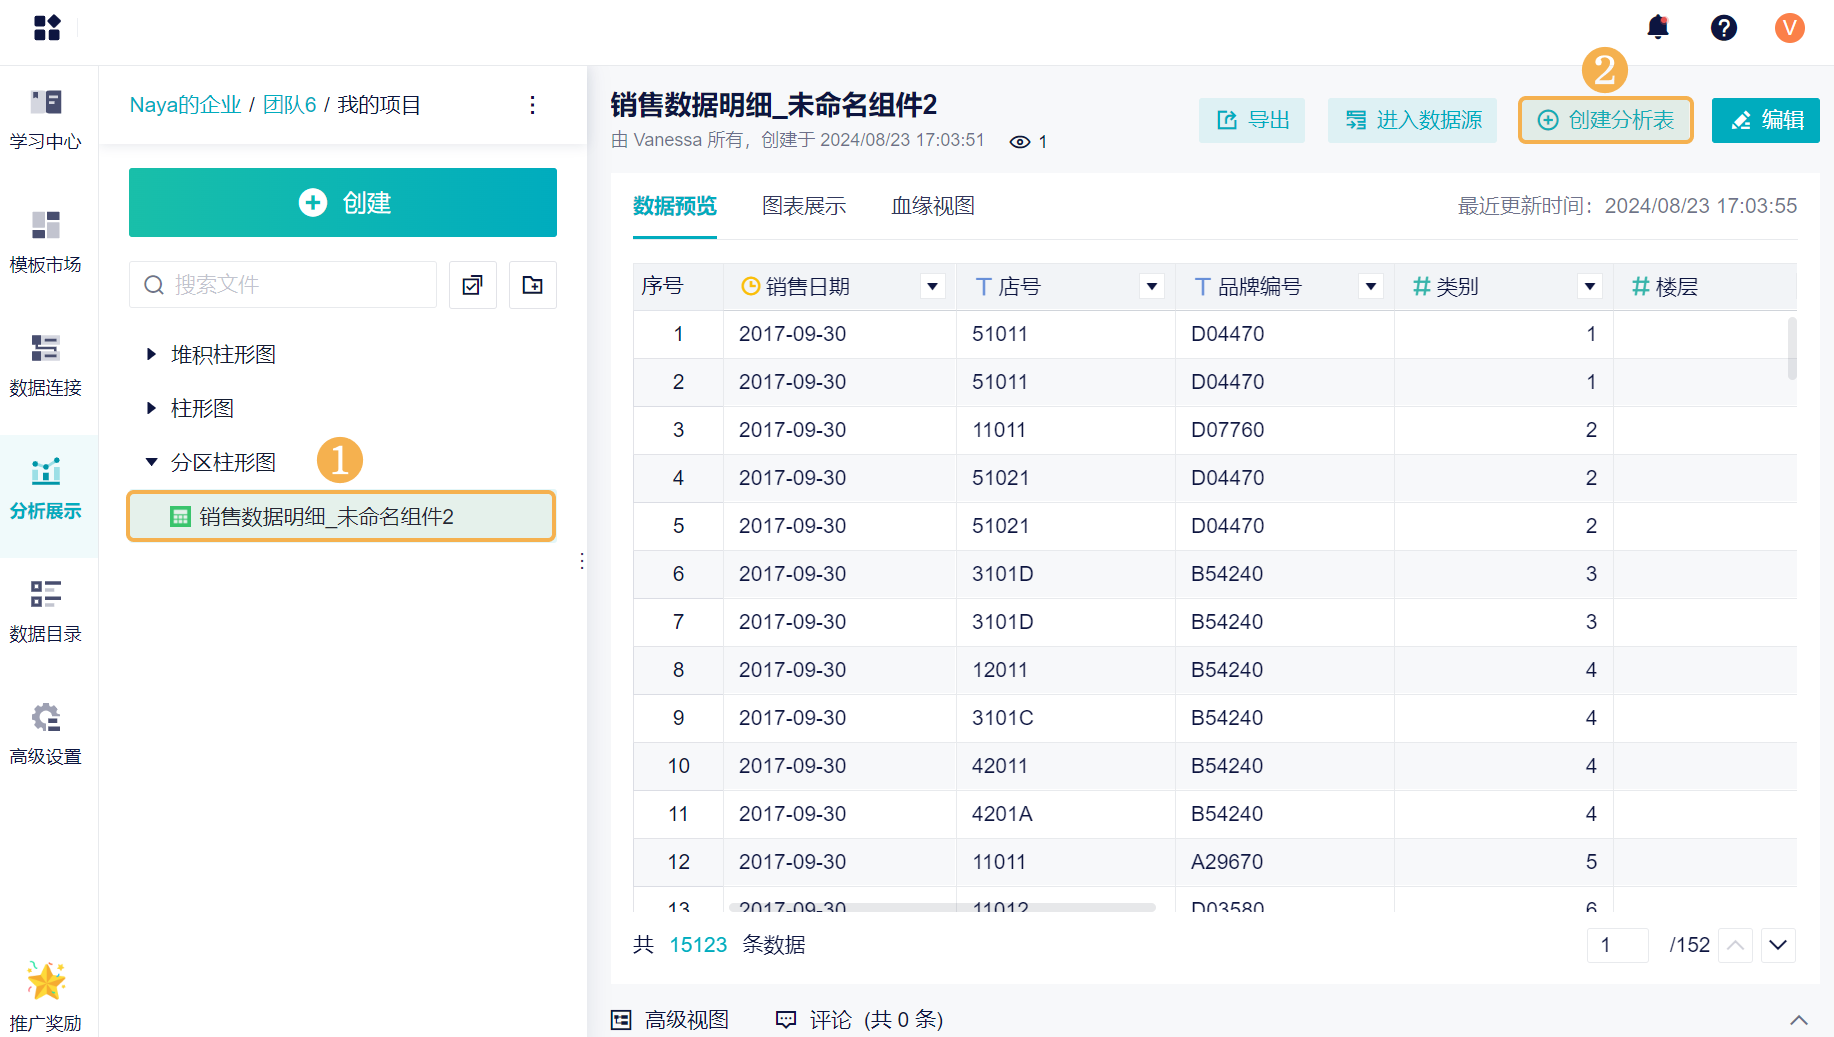The height and width of the screenshot is (1037, 1834).
Task: Click the 创建分析表 button
Action: point(1605,120)
